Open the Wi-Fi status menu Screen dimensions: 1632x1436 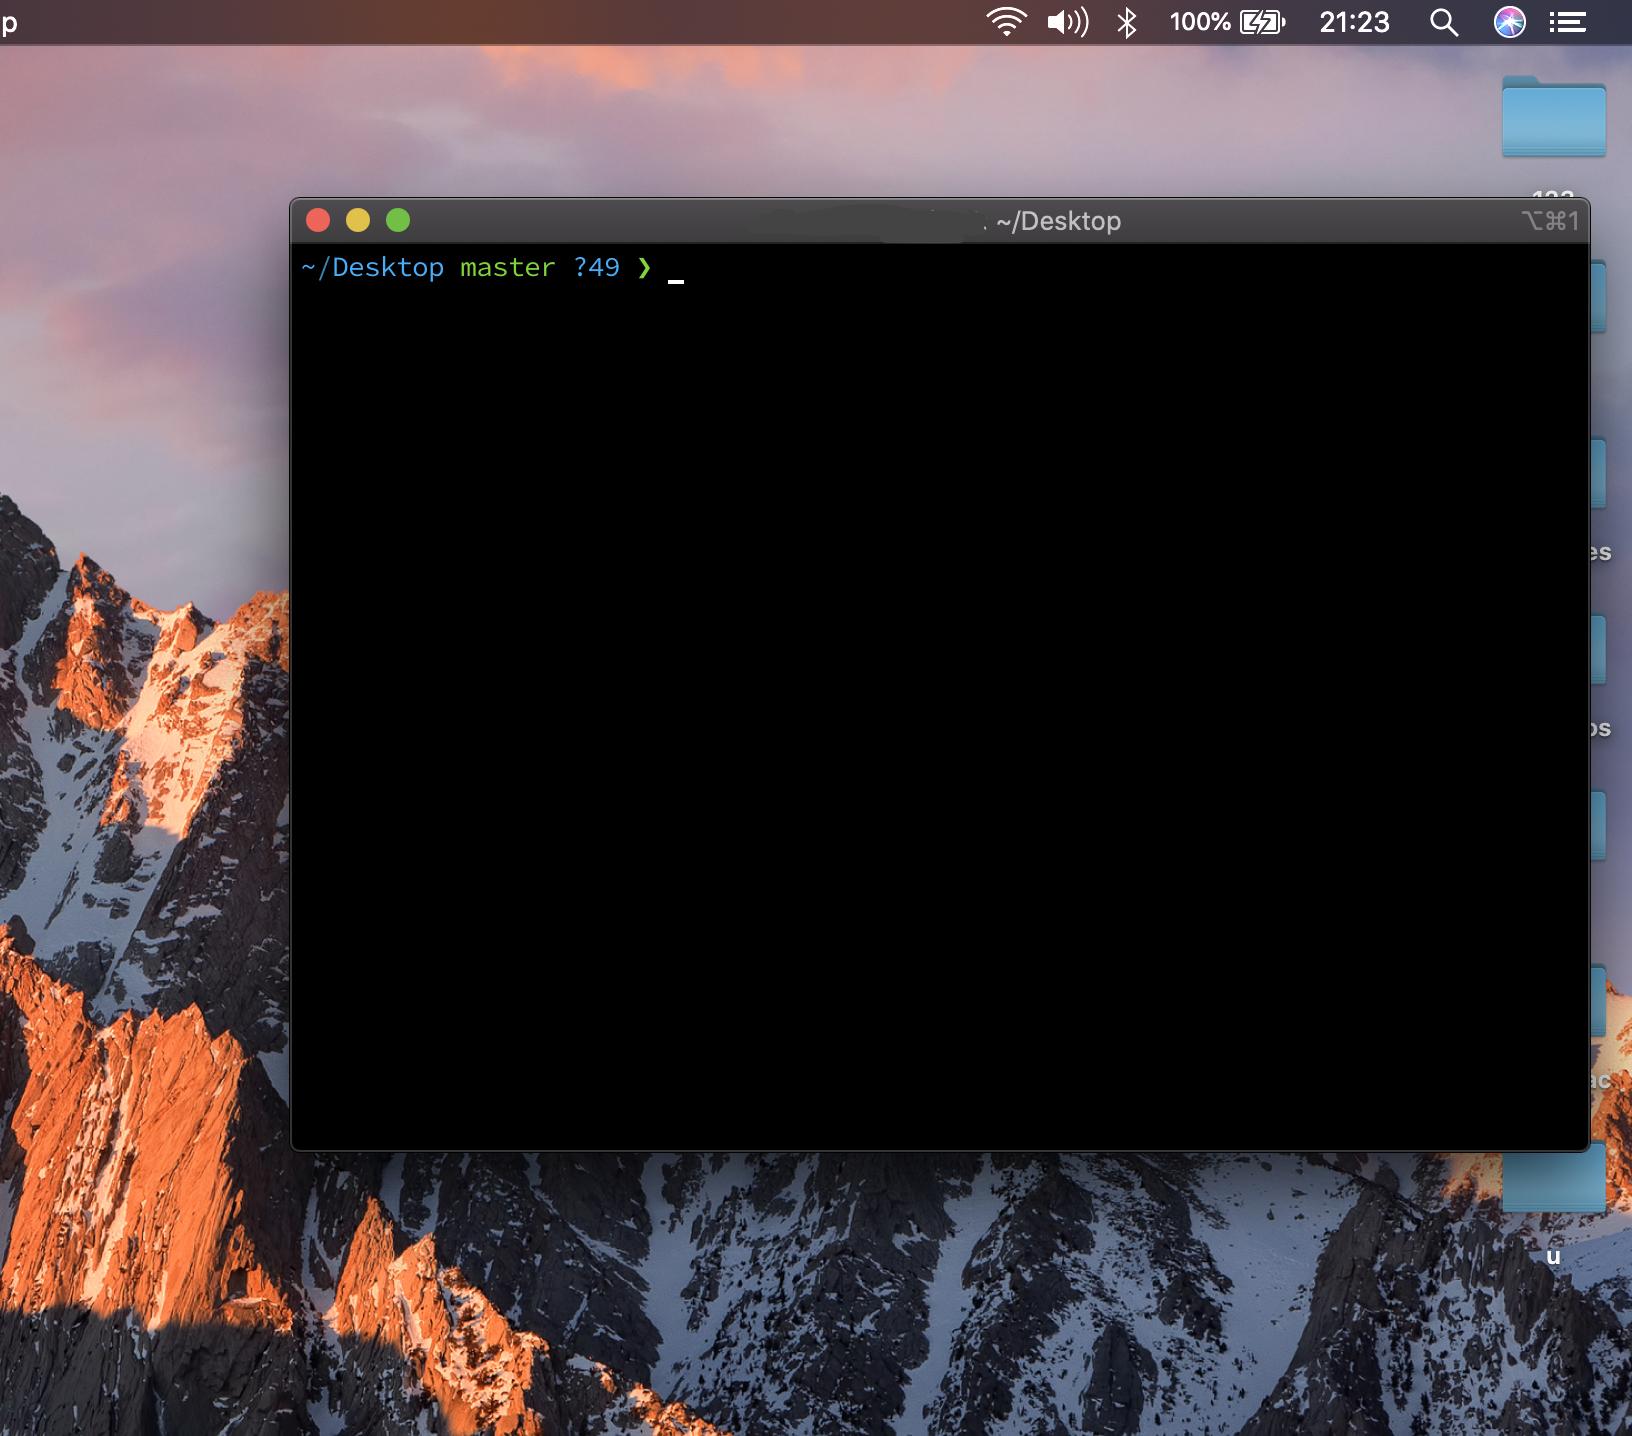1006,22
